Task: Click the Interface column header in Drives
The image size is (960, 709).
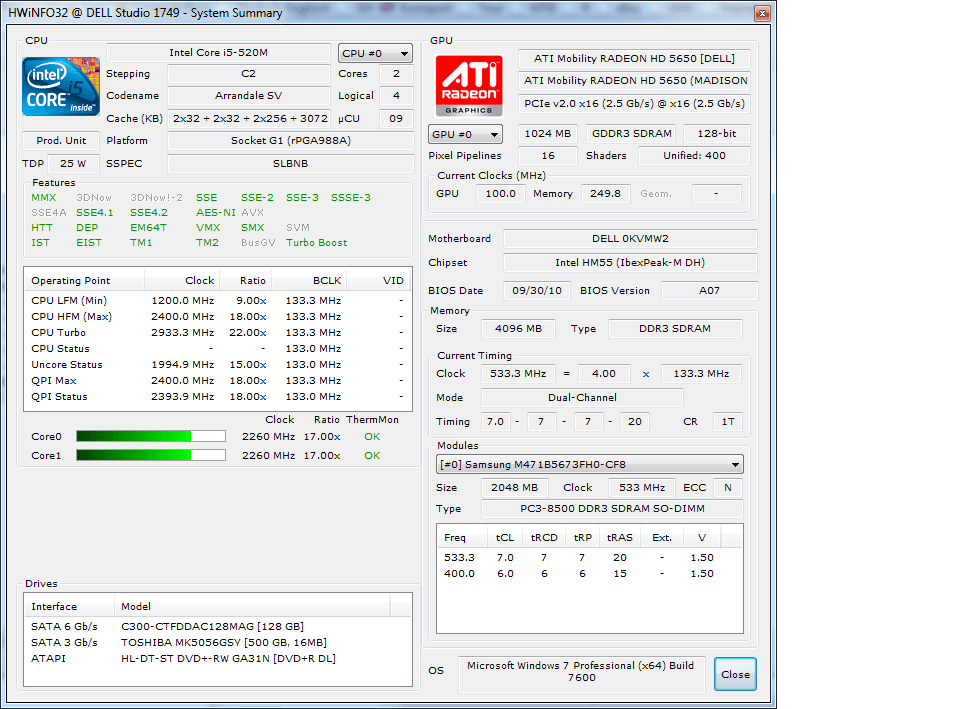Action: (69, 606)
